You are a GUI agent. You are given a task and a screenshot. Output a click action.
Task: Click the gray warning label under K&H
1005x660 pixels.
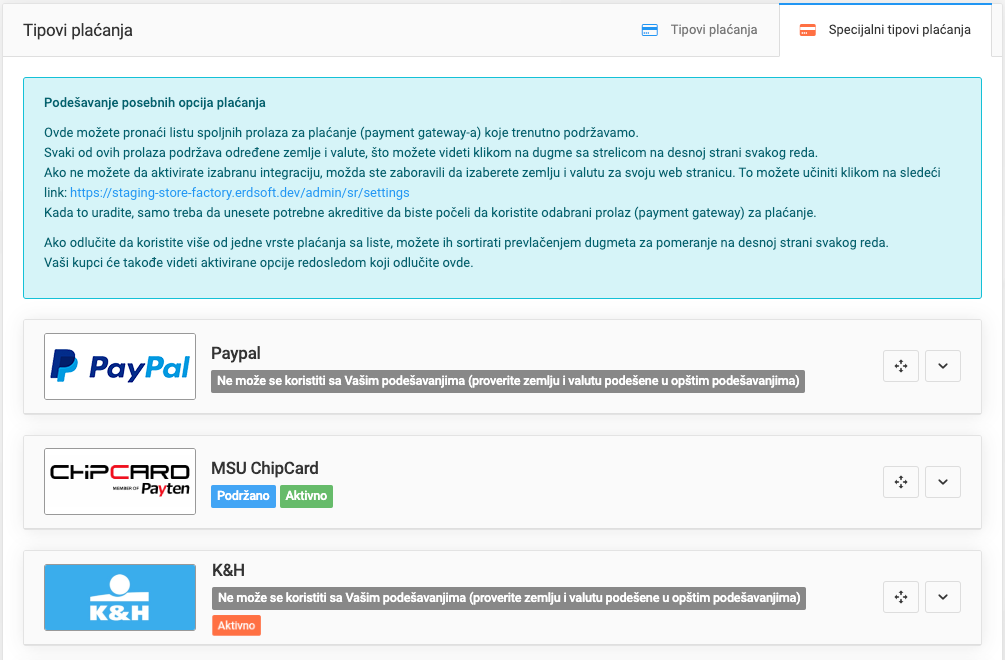pos(508,598)
